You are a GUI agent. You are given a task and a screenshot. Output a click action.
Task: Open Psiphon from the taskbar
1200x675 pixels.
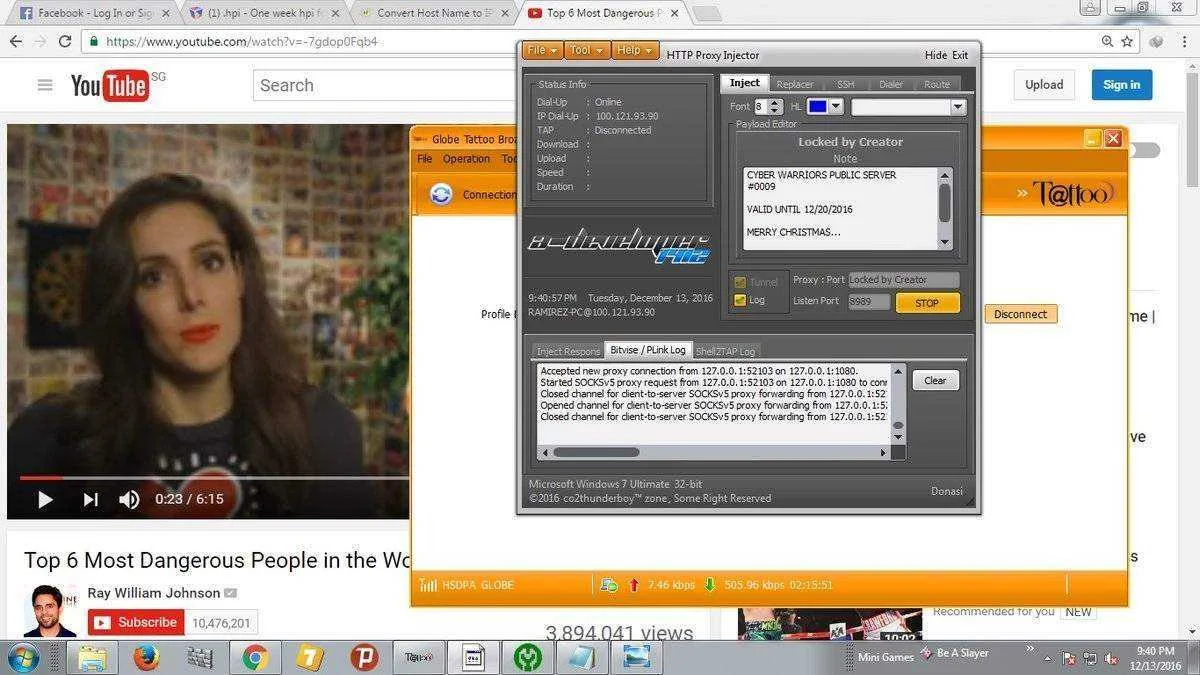[364, 657]
